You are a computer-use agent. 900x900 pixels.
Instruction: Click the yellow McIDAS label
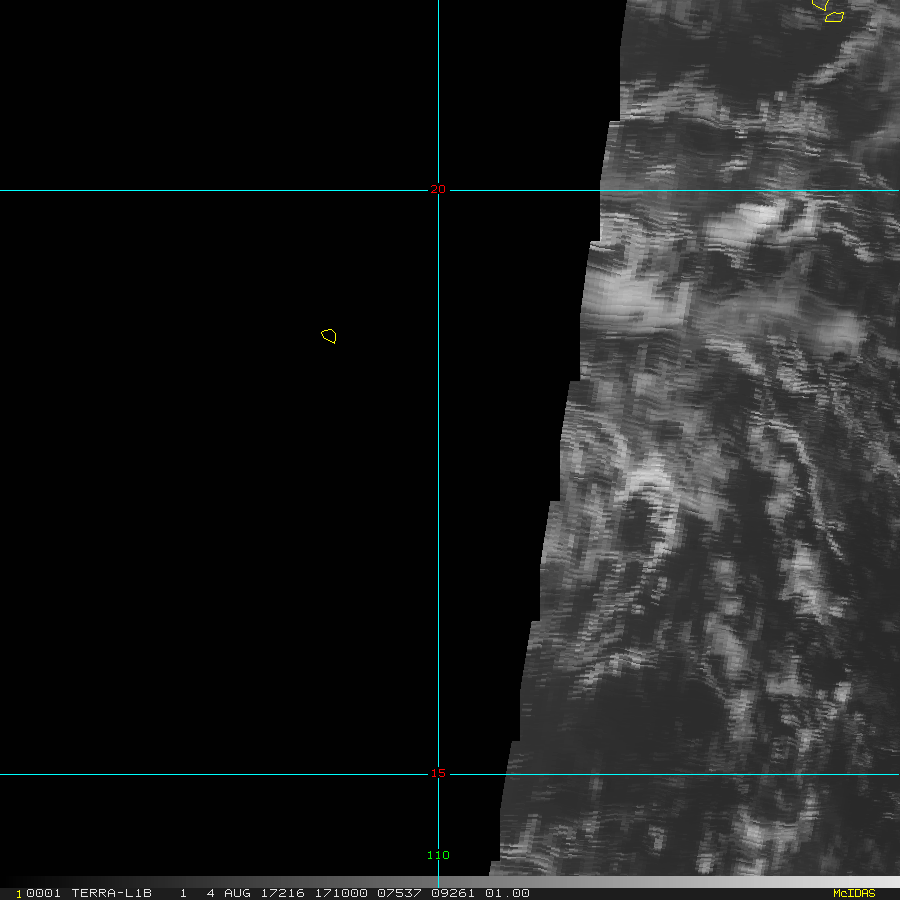tap(853, 893)
